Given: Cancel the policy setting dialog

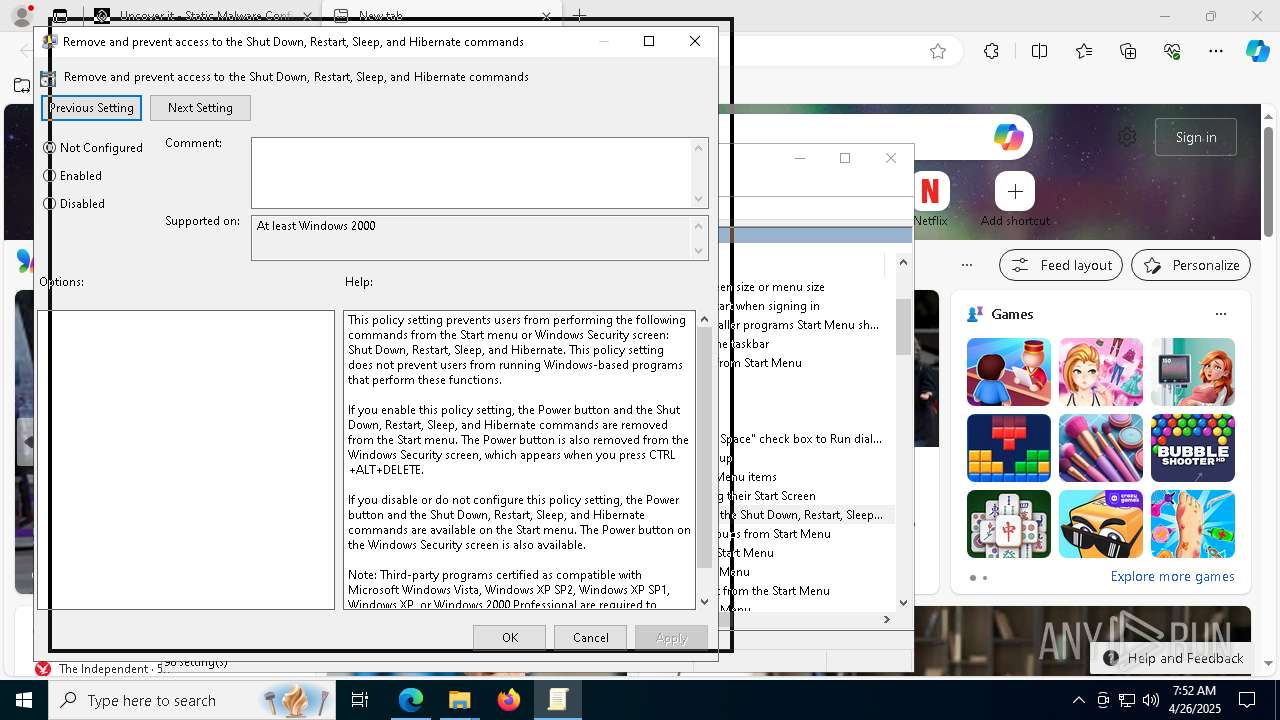Looking at the screenshot, I should 591,638.
